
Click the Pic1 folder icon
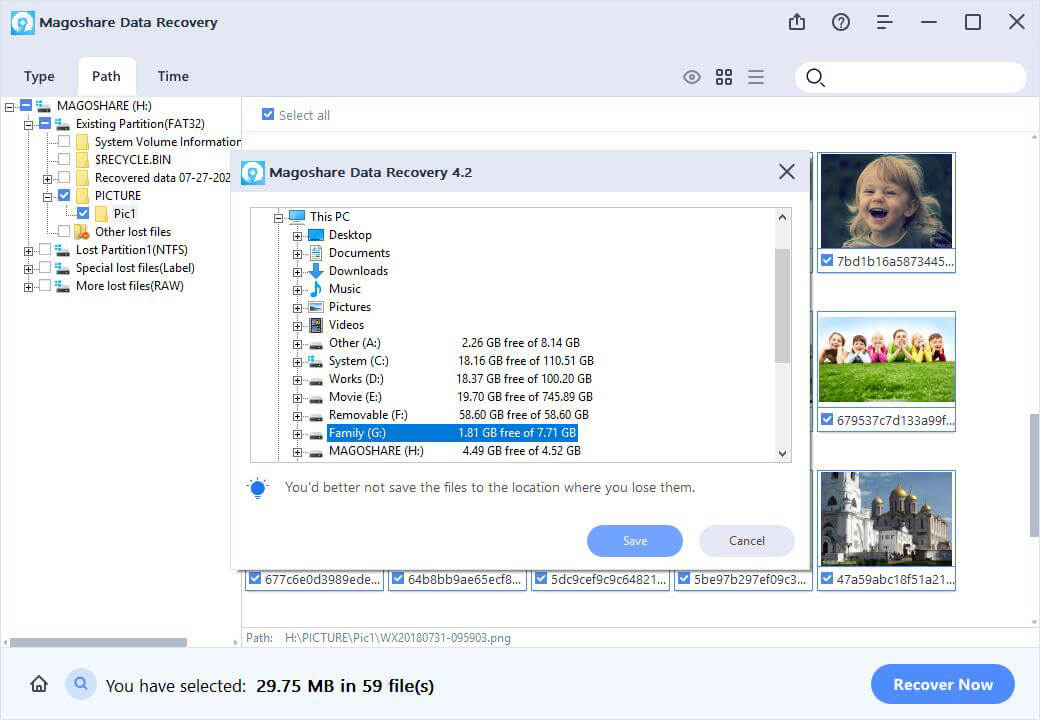(101, 213)
